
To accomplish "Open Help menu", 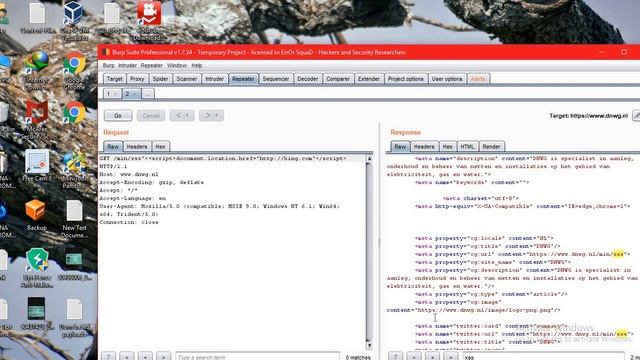I will coord(197,65).
